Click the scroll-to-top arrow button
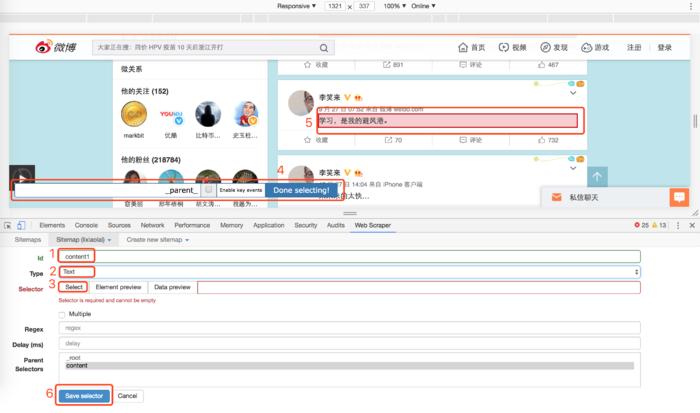This screenshot has width=700, height=413. click(596, 177)
